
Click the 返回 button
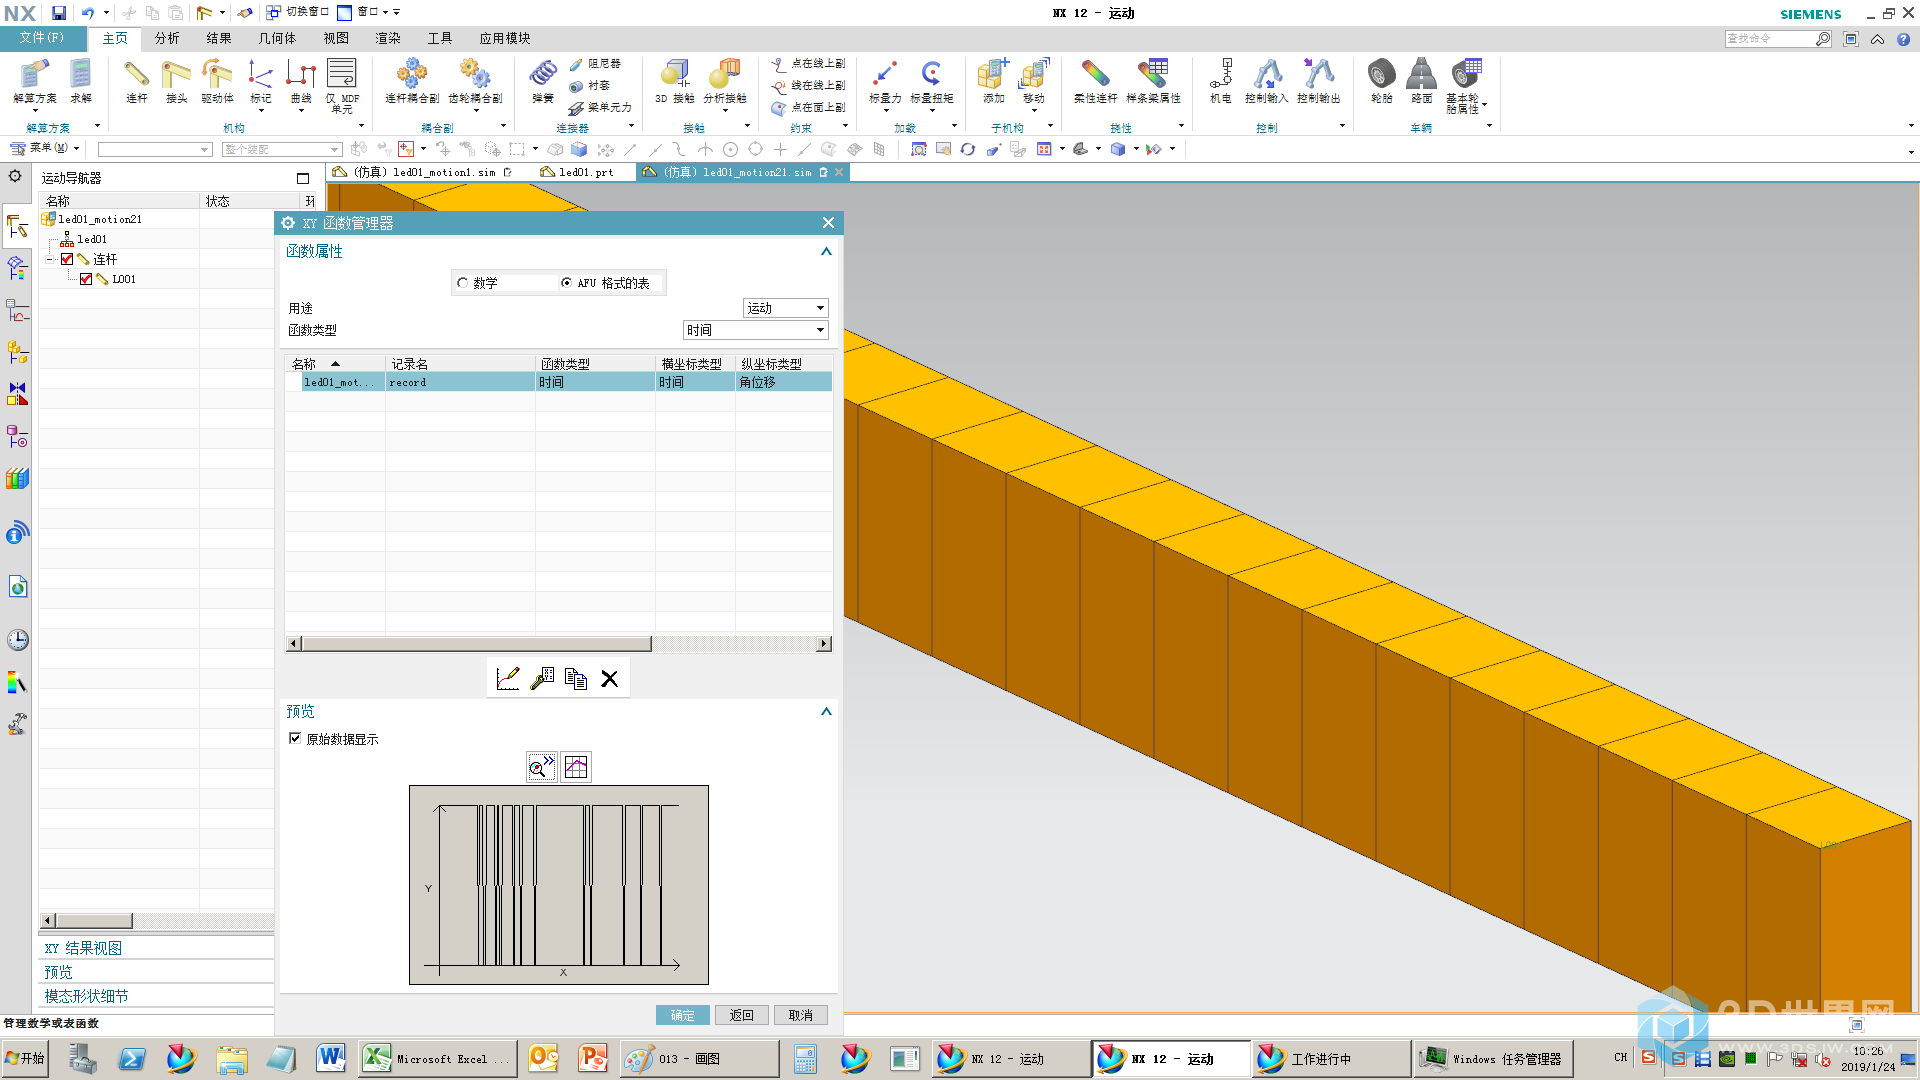(x=742, y=1015)
